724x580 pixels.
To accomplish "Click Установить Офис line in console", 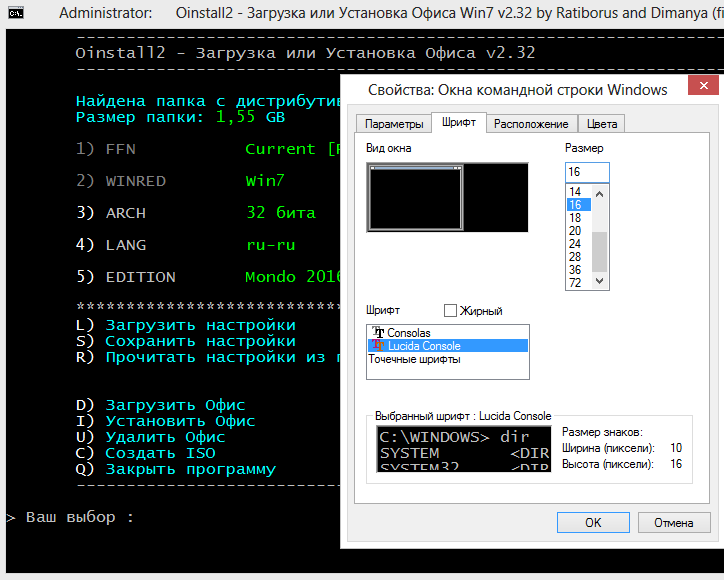I will click(165, 421).
